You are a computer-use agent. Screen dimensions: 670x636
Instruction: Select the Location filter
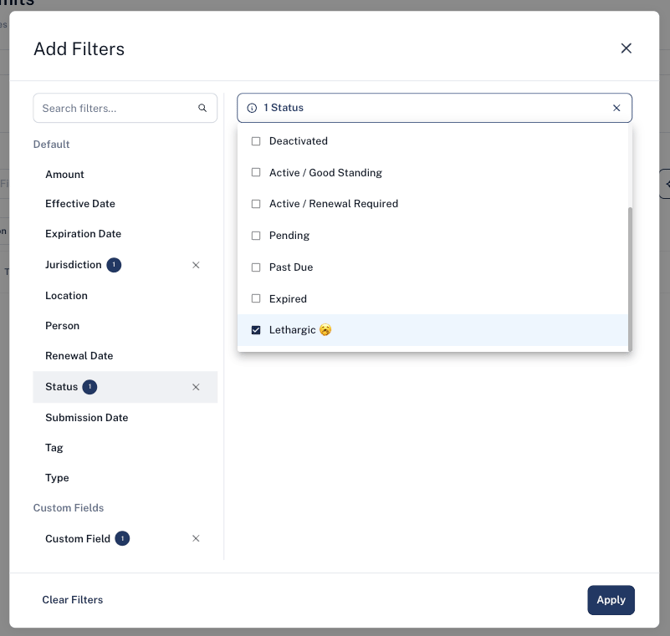tap(66, 296)
